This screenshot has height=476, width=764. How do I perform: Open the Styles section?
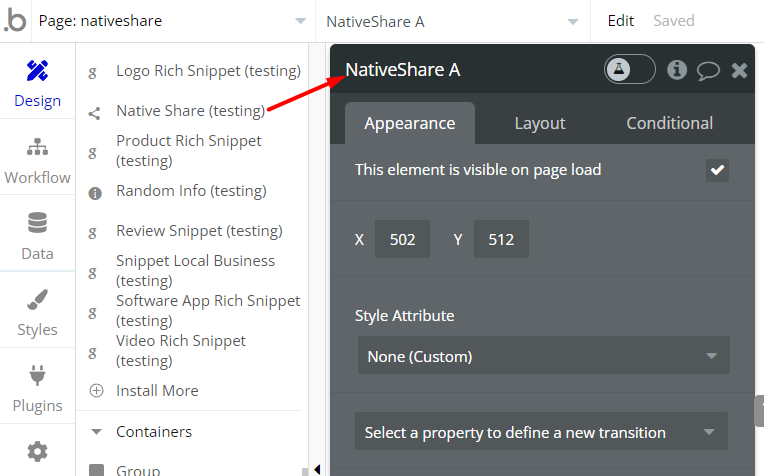pos(37,313)
